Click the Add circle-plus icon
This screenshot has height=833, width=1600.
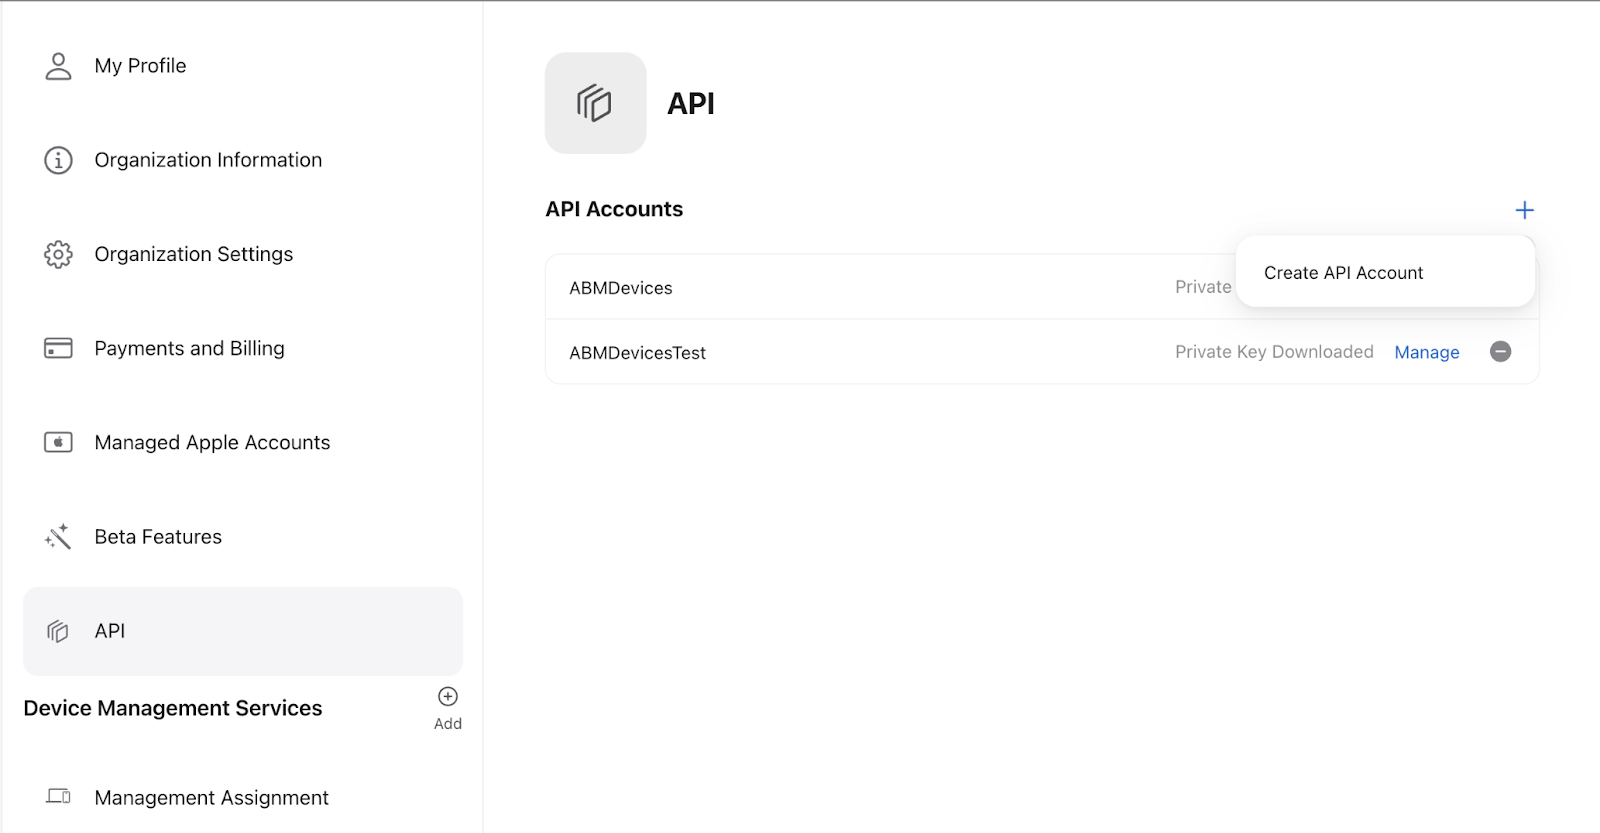pos(448,696)
